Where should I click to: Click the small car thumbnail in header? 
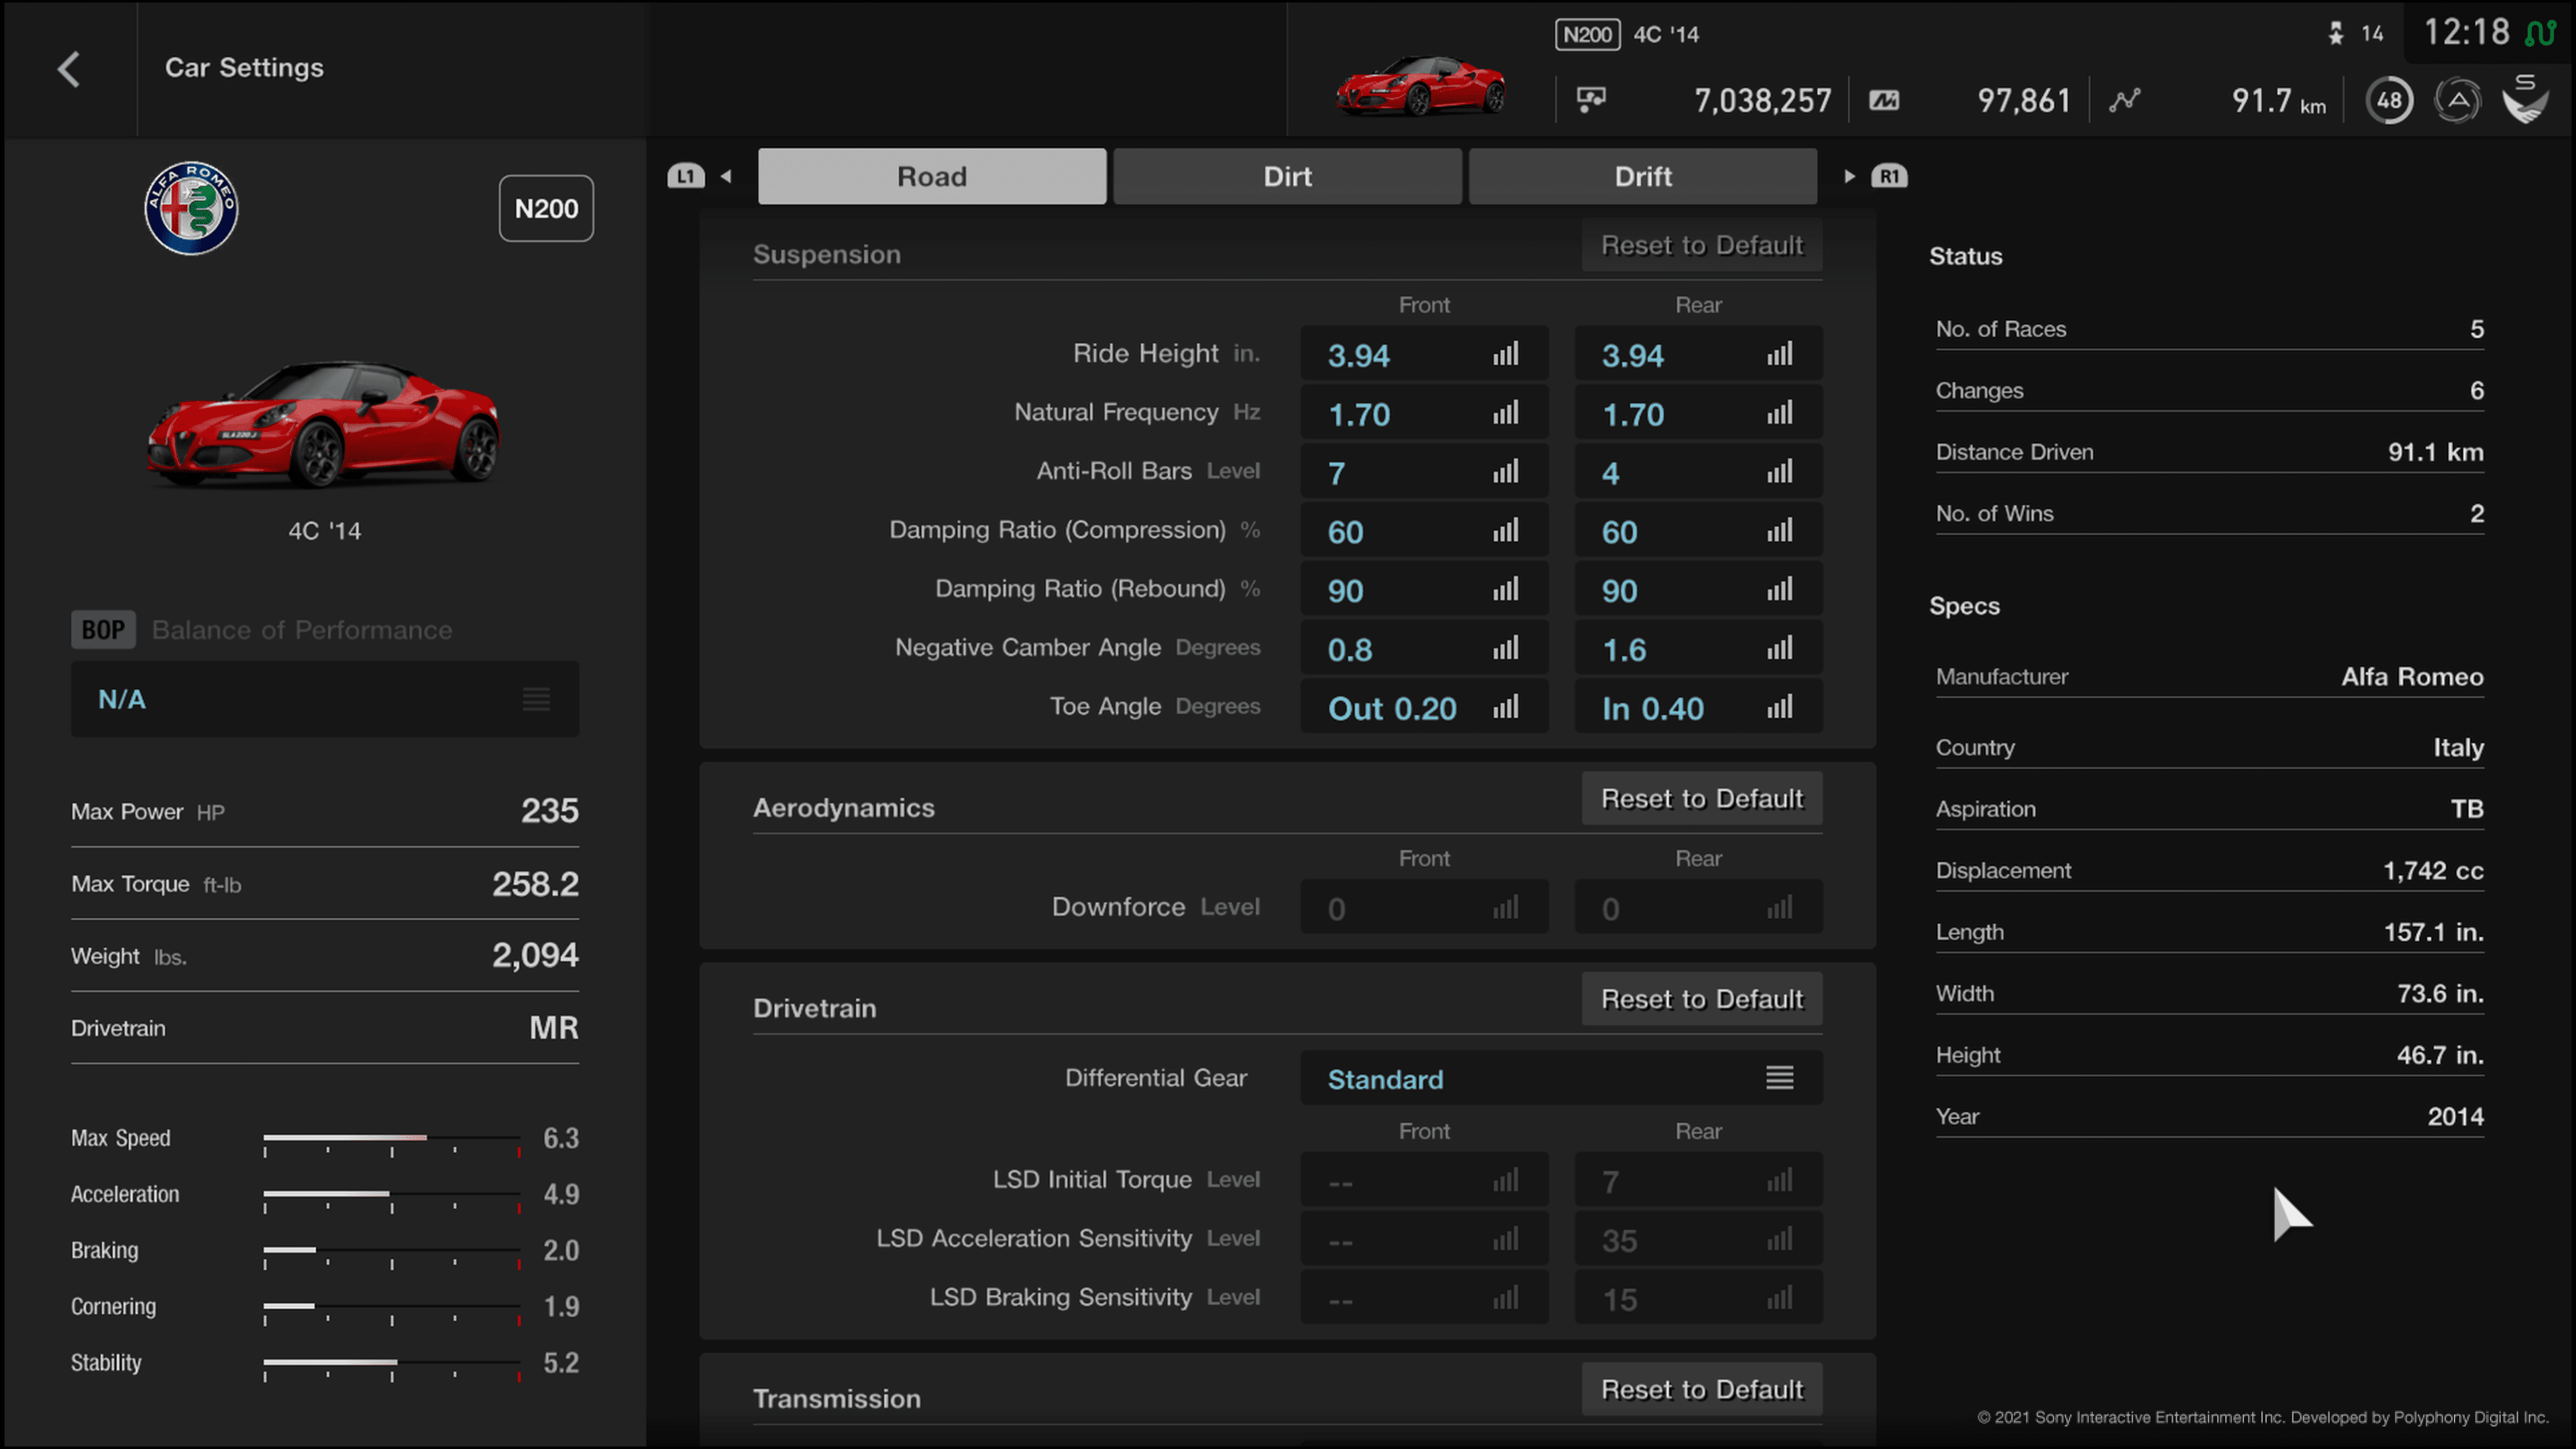coord(1420,87)
